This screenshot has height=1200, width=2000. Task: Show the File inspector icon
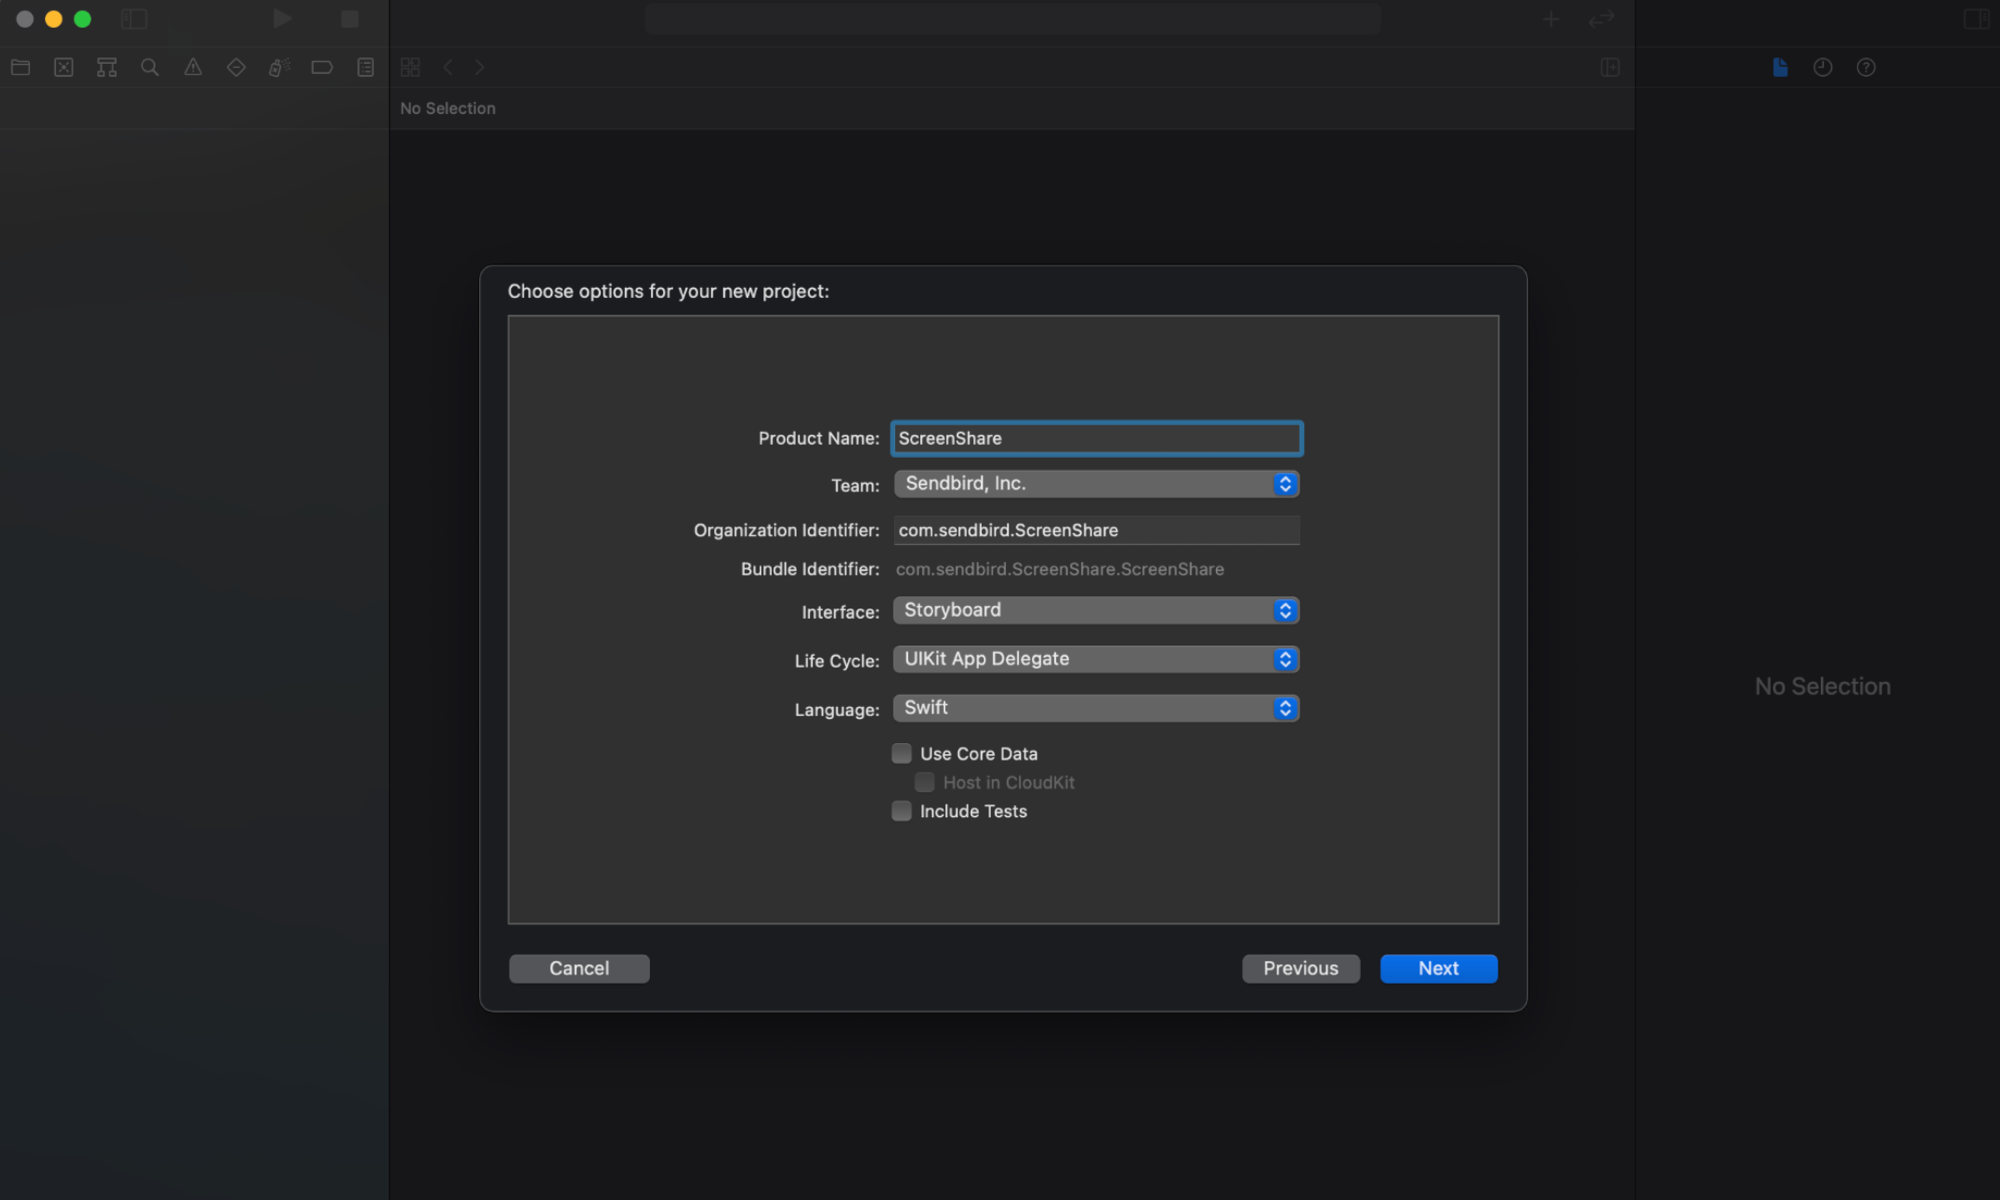pos(1780,67)
